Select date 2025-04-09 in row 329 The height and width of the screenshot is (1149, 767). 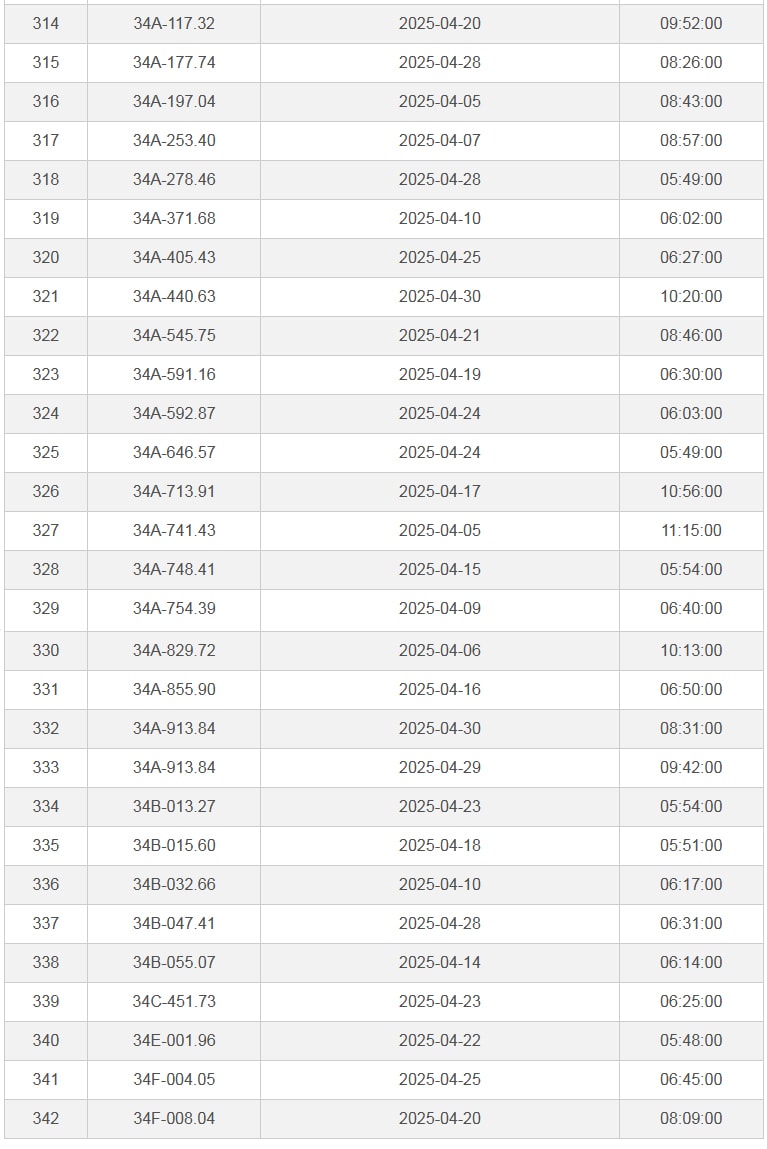(440, 608)
